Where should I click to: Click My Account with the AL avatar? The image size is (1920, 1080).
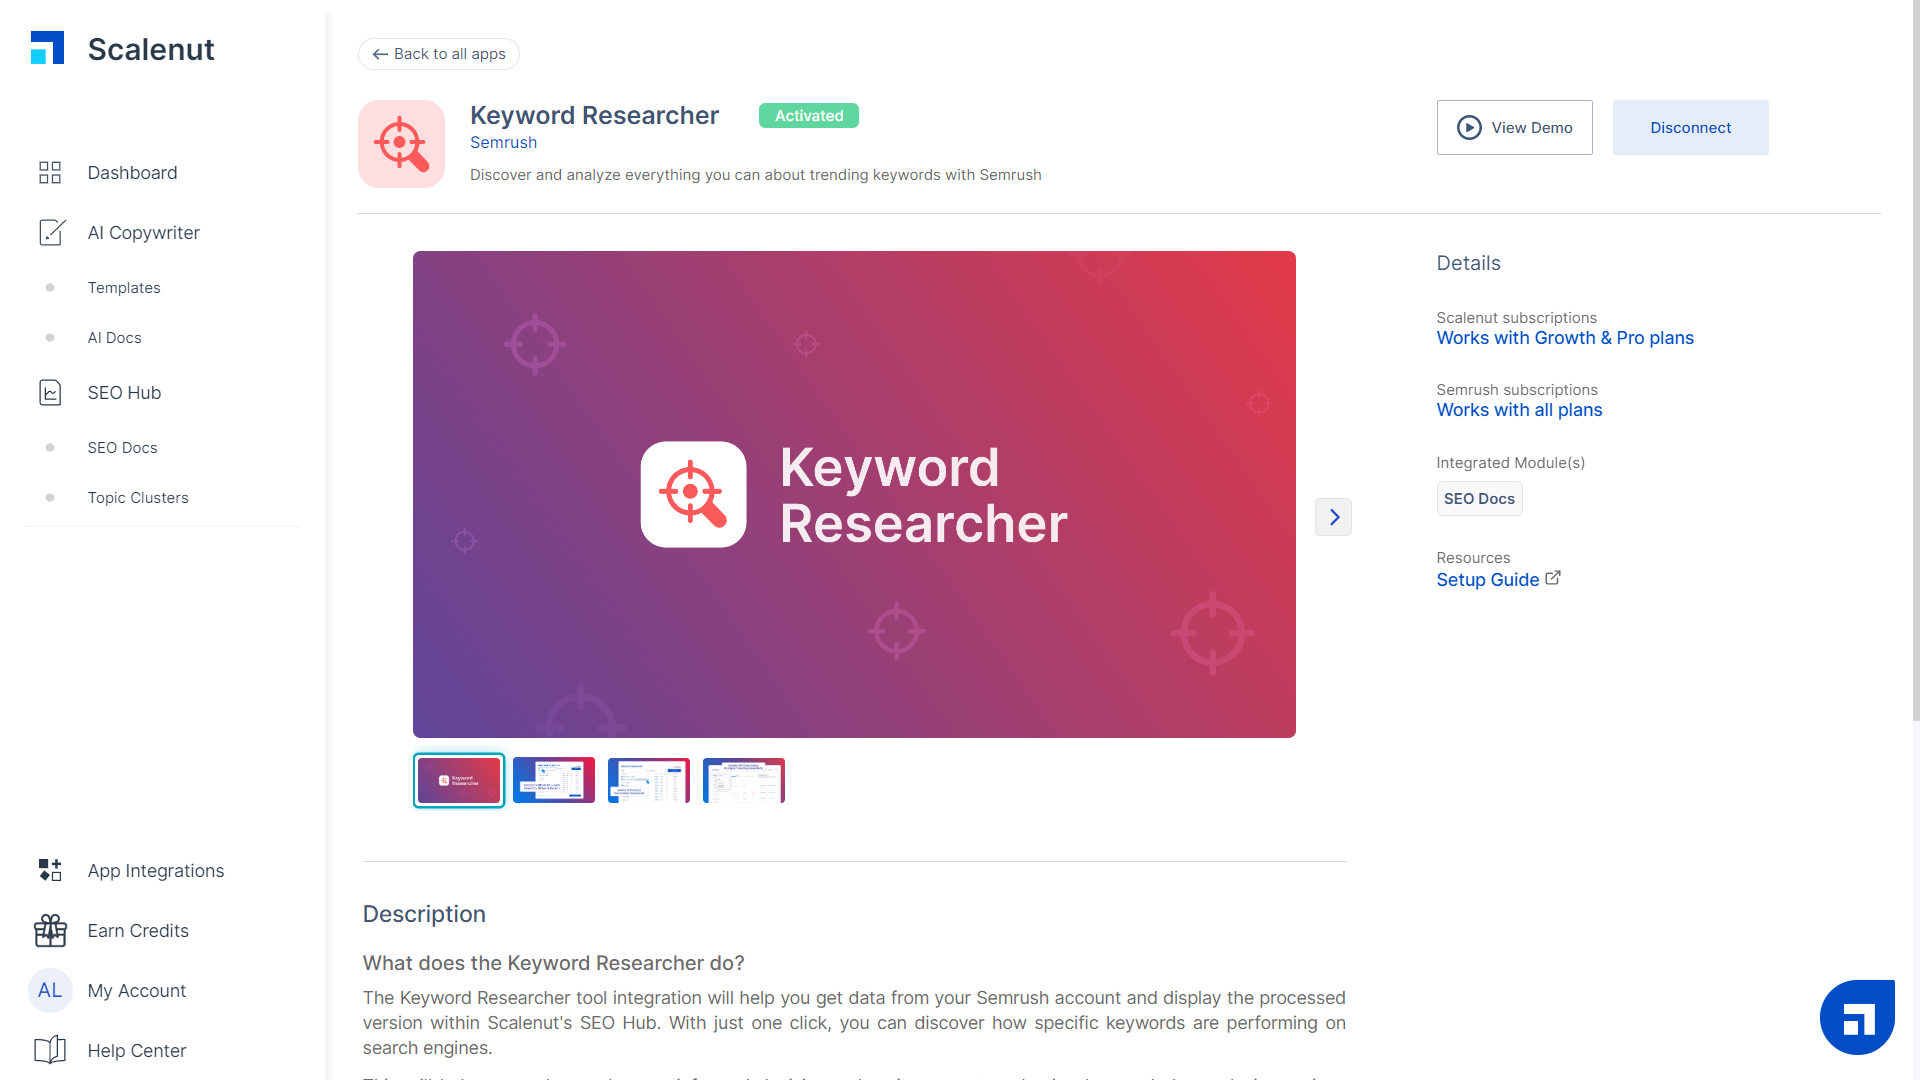click(x=136, y=990)
